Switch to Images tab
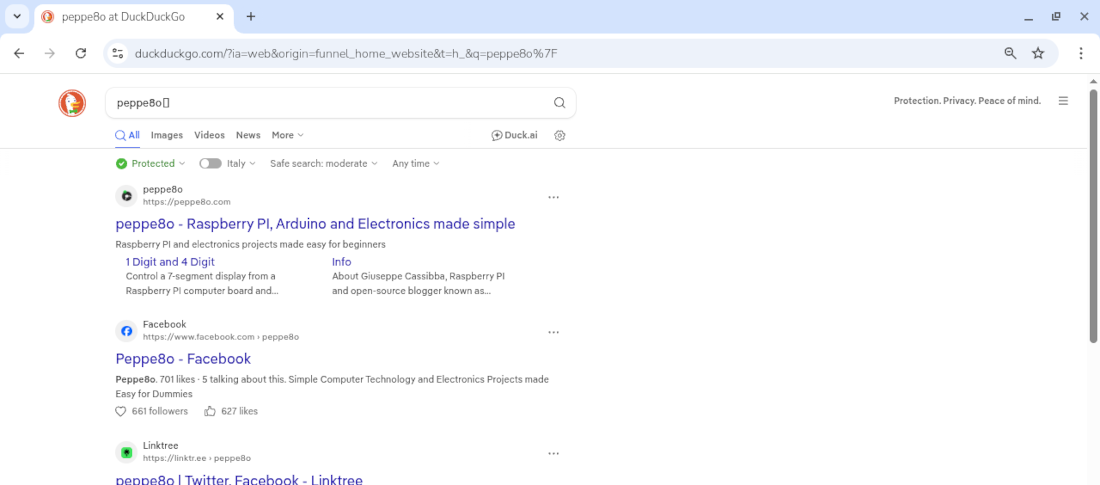The width and height of the screenshot is (1100, 485). (167, 135)
